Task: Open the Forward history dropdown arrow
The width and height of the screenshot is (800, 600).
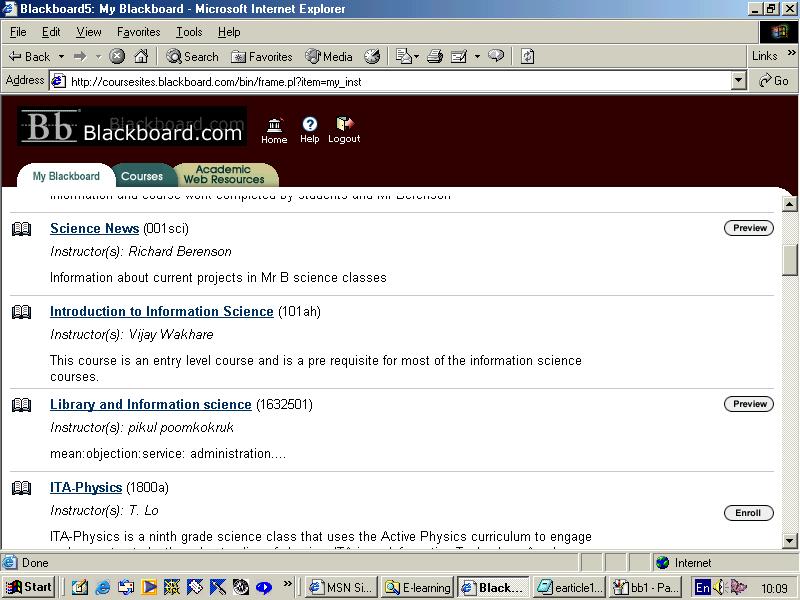Action: [98, 56]
